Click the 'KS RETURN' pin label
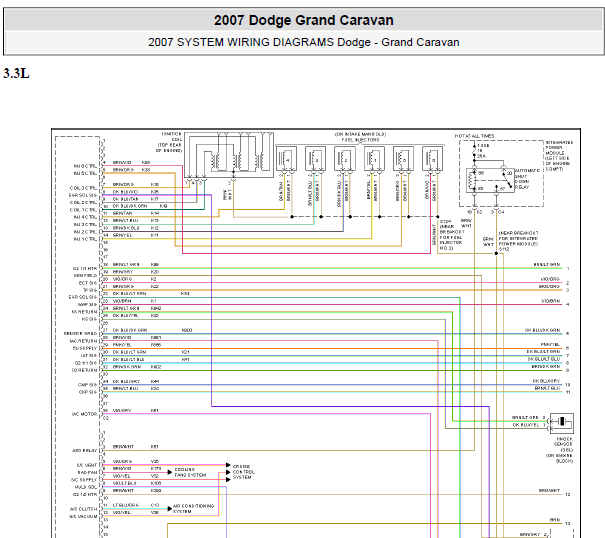 [84, 312]
